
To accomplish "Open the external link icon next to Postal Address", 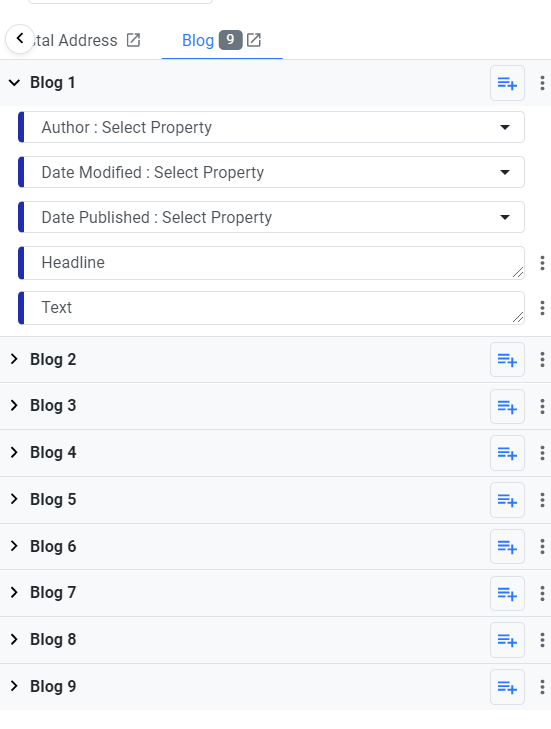I will [133, 40].
